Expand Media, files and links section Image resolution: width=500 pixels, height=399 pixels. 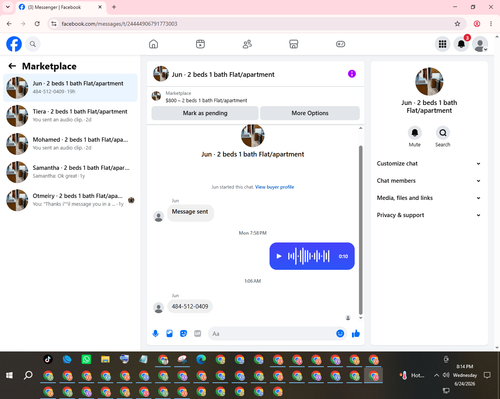(429, 198)
